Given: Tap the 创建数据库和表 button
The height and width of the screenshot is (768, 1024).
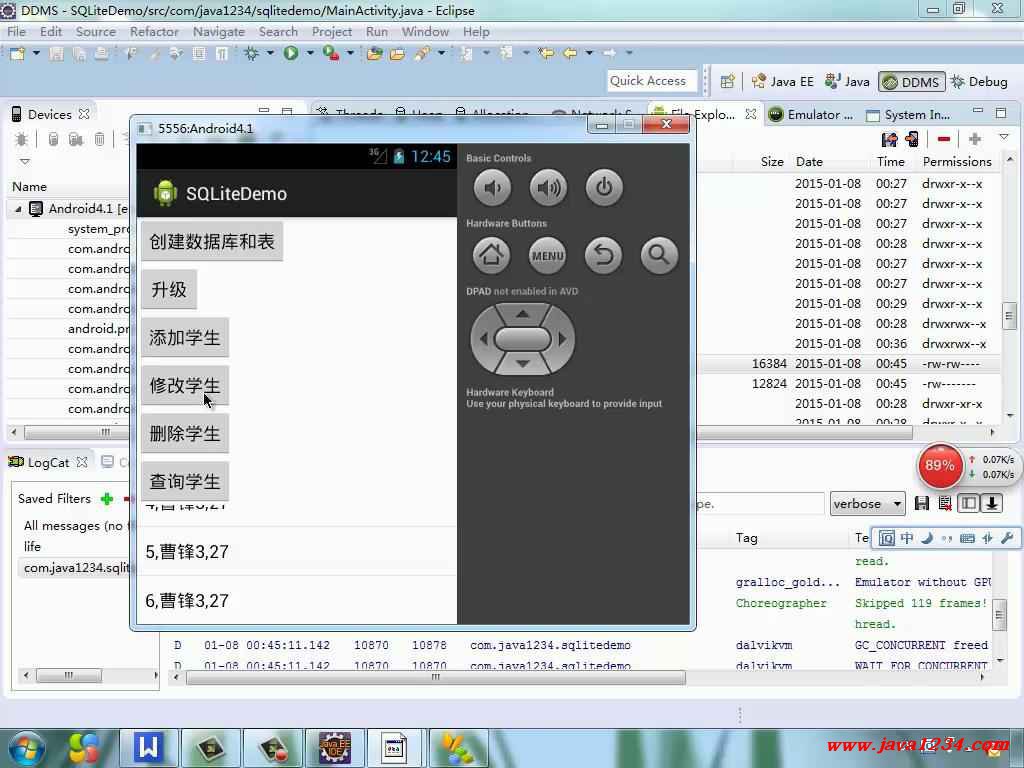Looking at the screenshot, I should 212,242.
